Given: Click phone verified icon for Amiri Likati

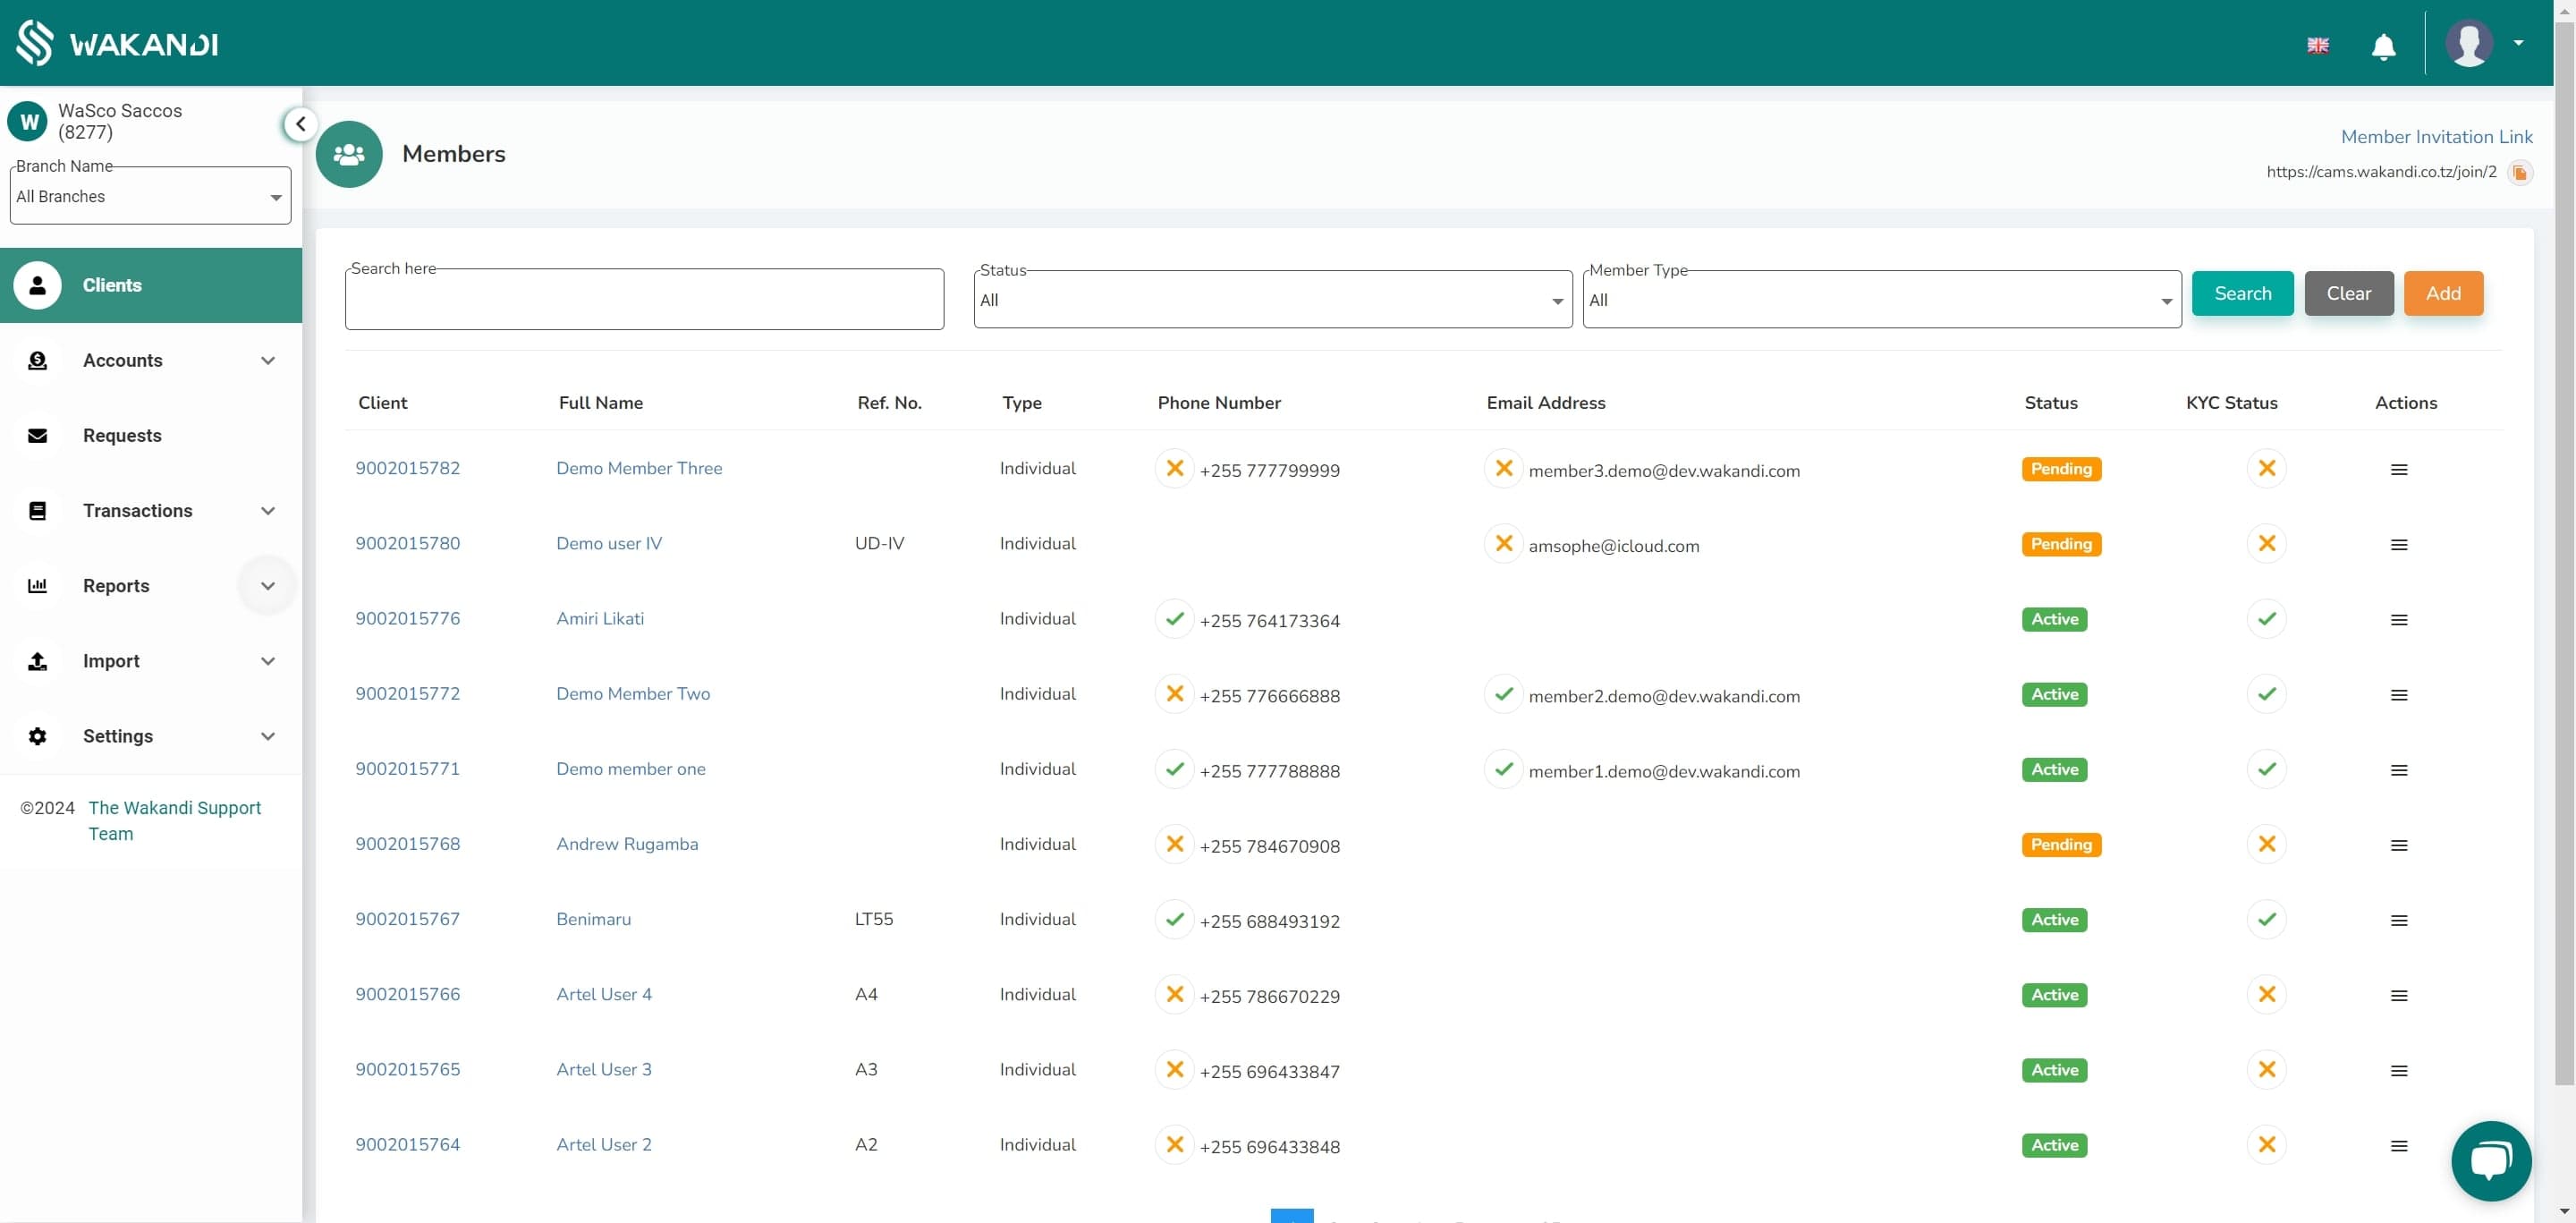Looking at the screenshot, I should pyautogui.click(x=1174, y=618).
